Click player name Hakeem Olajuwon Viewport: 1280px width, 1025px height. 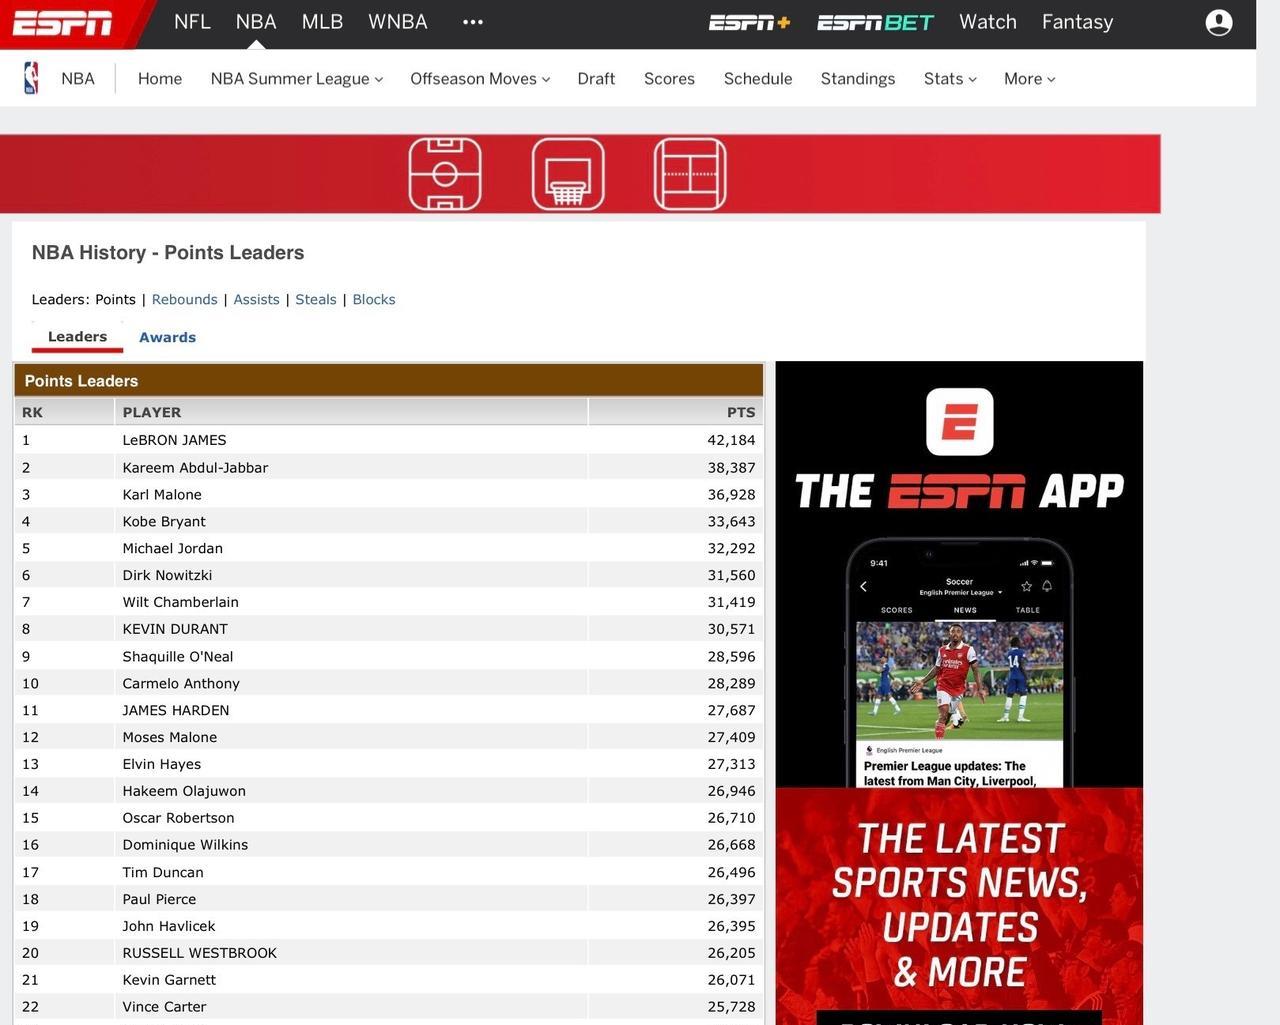184,791
